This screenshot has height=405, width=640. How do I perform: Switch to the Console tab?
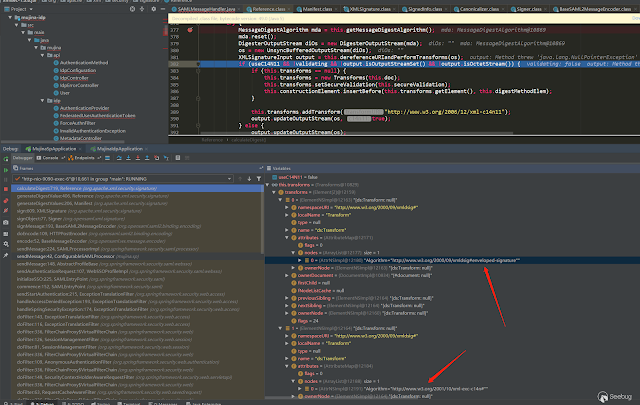48,158
